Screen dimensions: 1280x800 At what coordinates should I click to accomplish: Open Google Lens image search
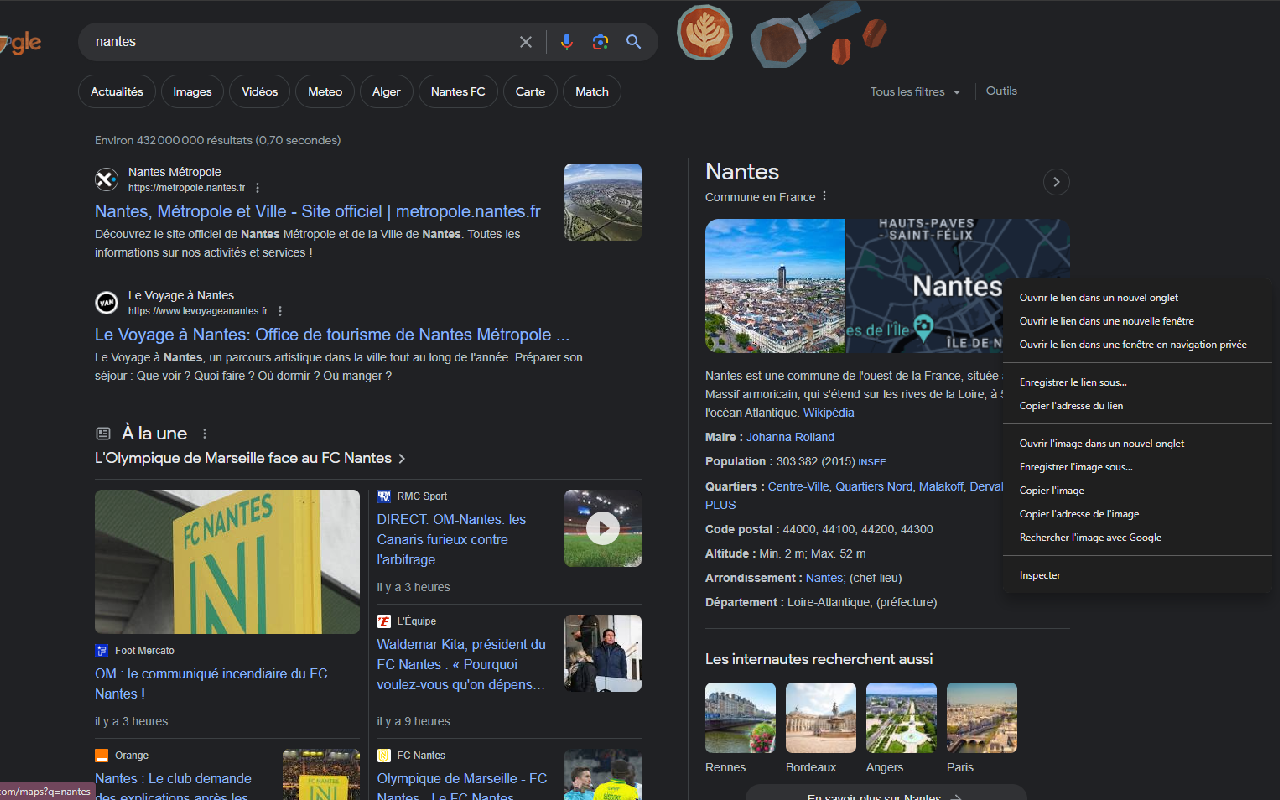600,42
